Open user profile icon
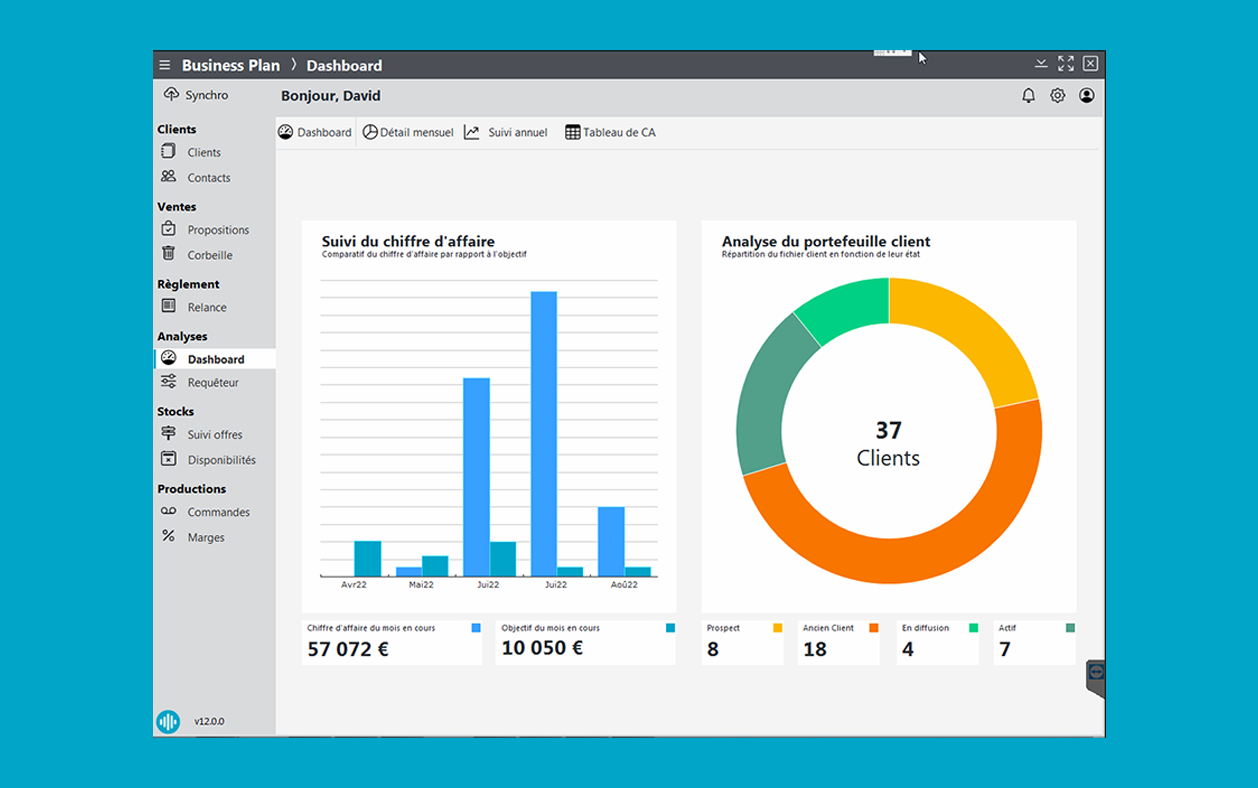Screen dimensions: 1258x788 coord(1087,96)
